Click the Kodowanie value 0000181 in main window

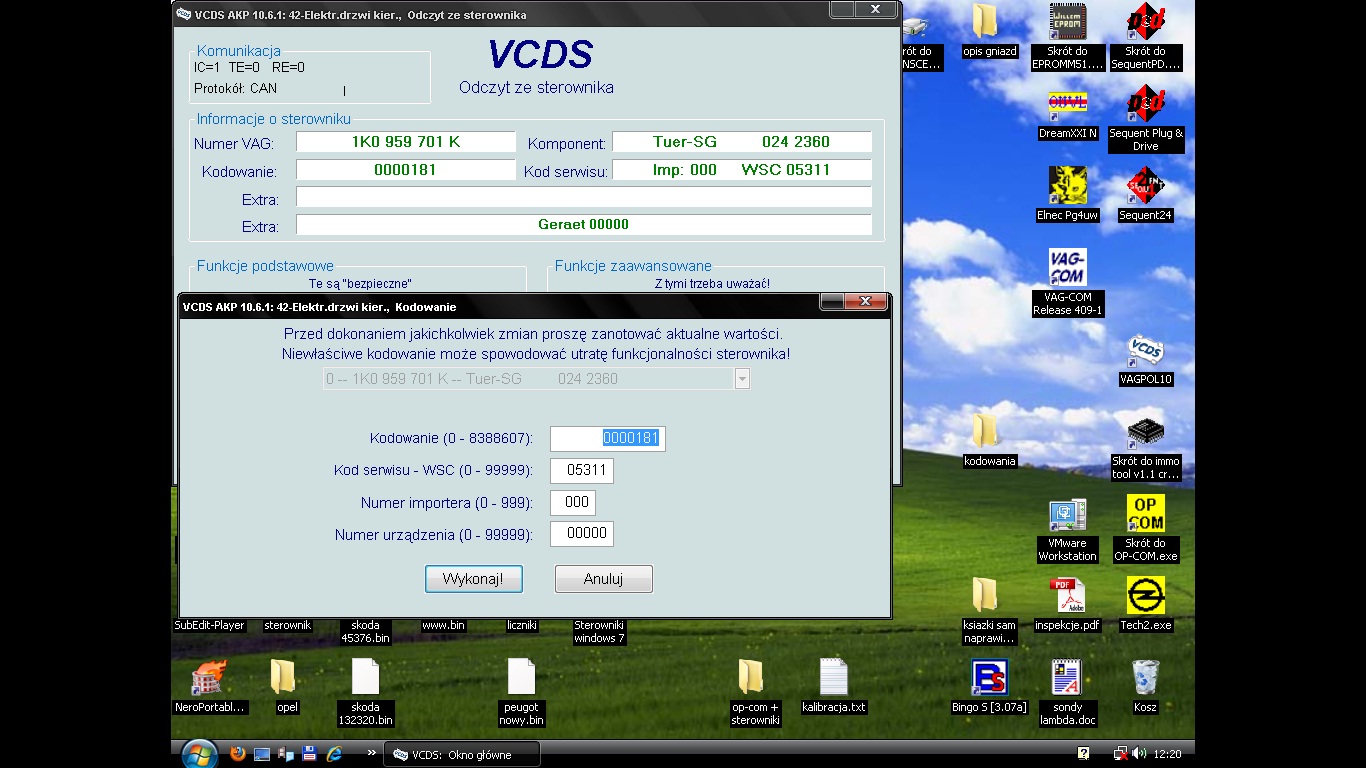coord(405,170)
